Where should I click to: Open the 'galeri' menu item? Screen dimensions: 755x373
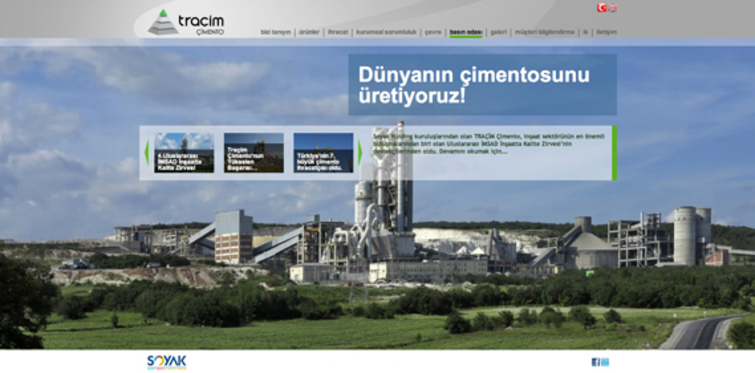click(499, 32)
